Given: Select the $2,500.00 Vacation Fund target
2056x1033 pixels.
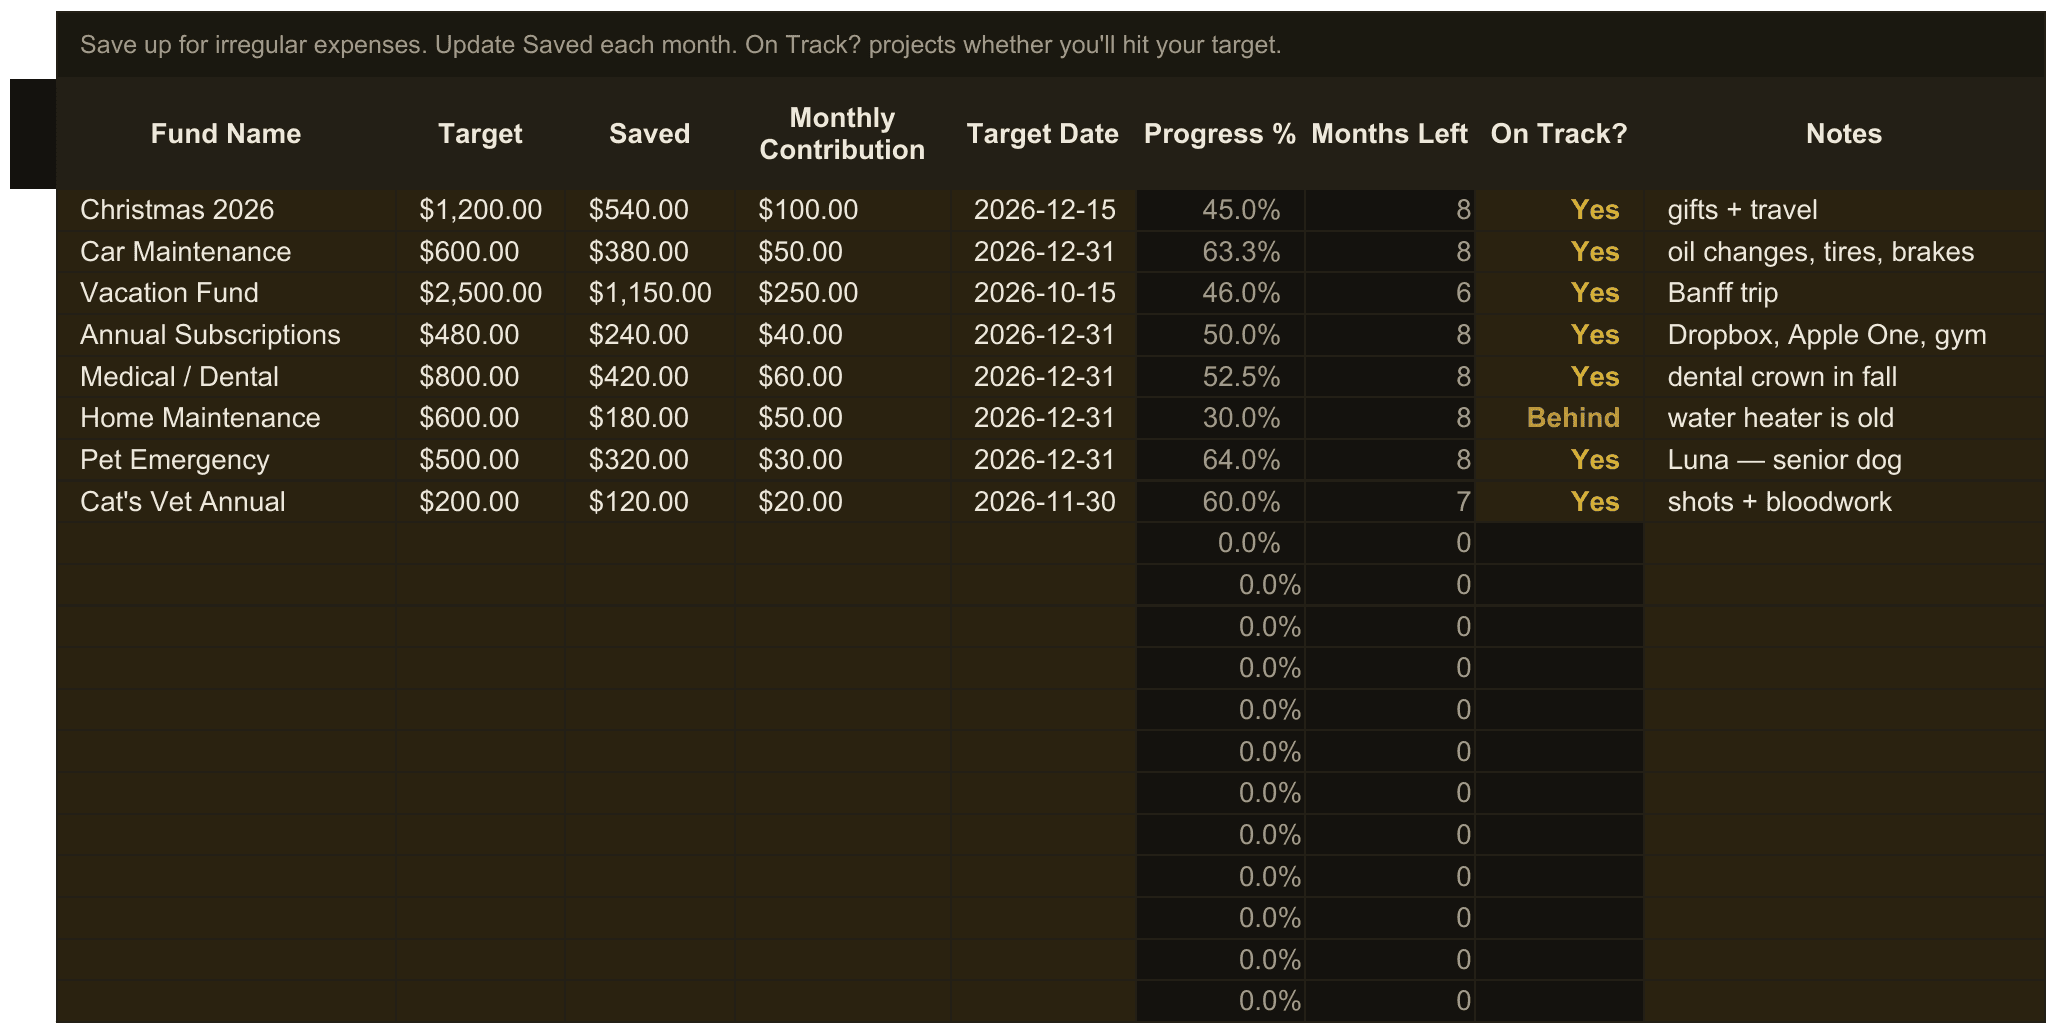Looking at the screenshot, I should 480,293.
